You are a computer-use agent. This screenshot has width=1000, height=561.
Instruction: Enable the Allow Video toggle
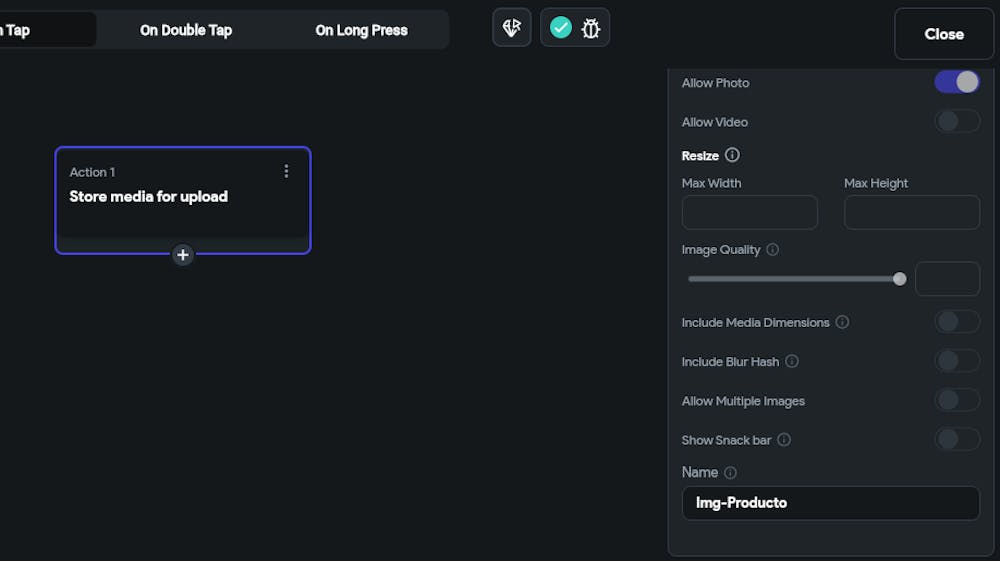957,122
